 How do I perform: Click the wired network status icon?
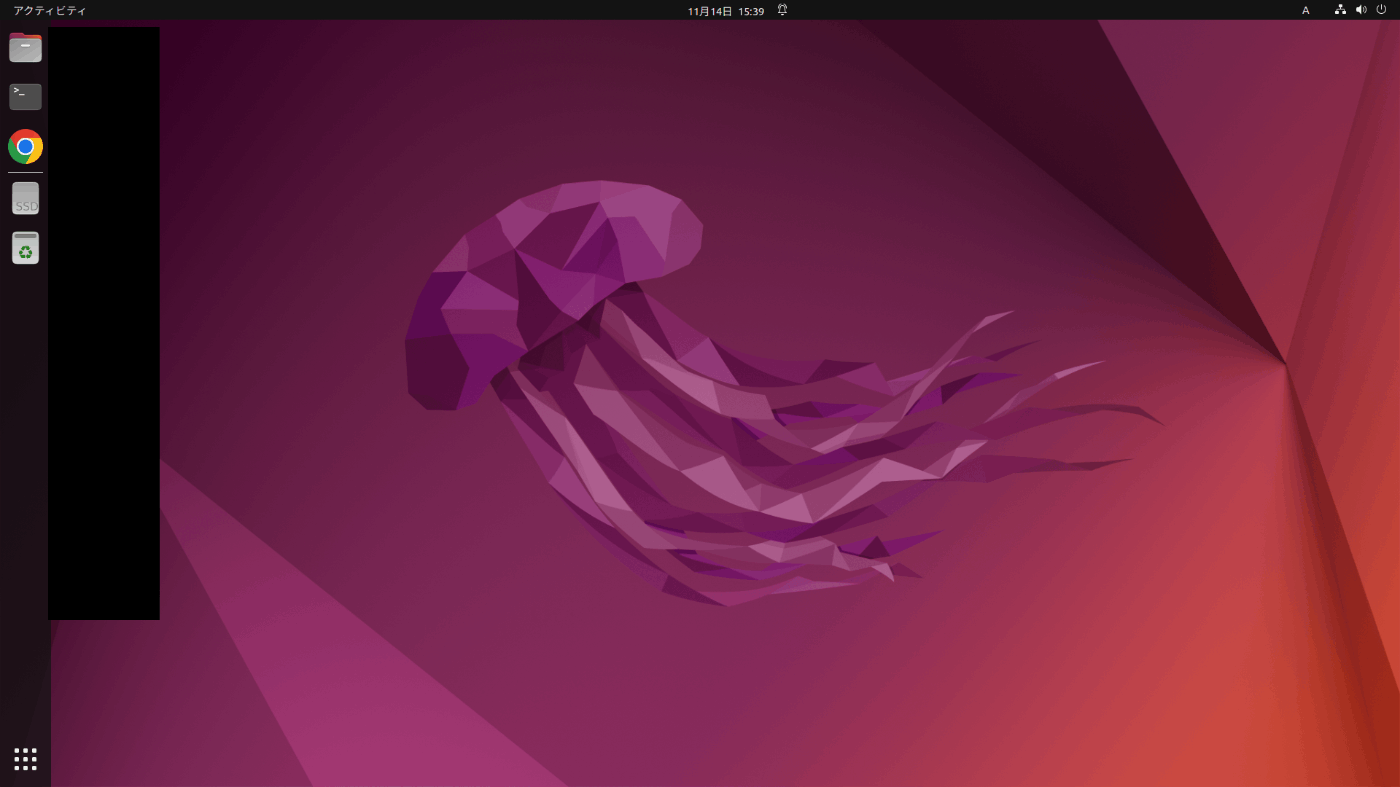[1340, 10]
